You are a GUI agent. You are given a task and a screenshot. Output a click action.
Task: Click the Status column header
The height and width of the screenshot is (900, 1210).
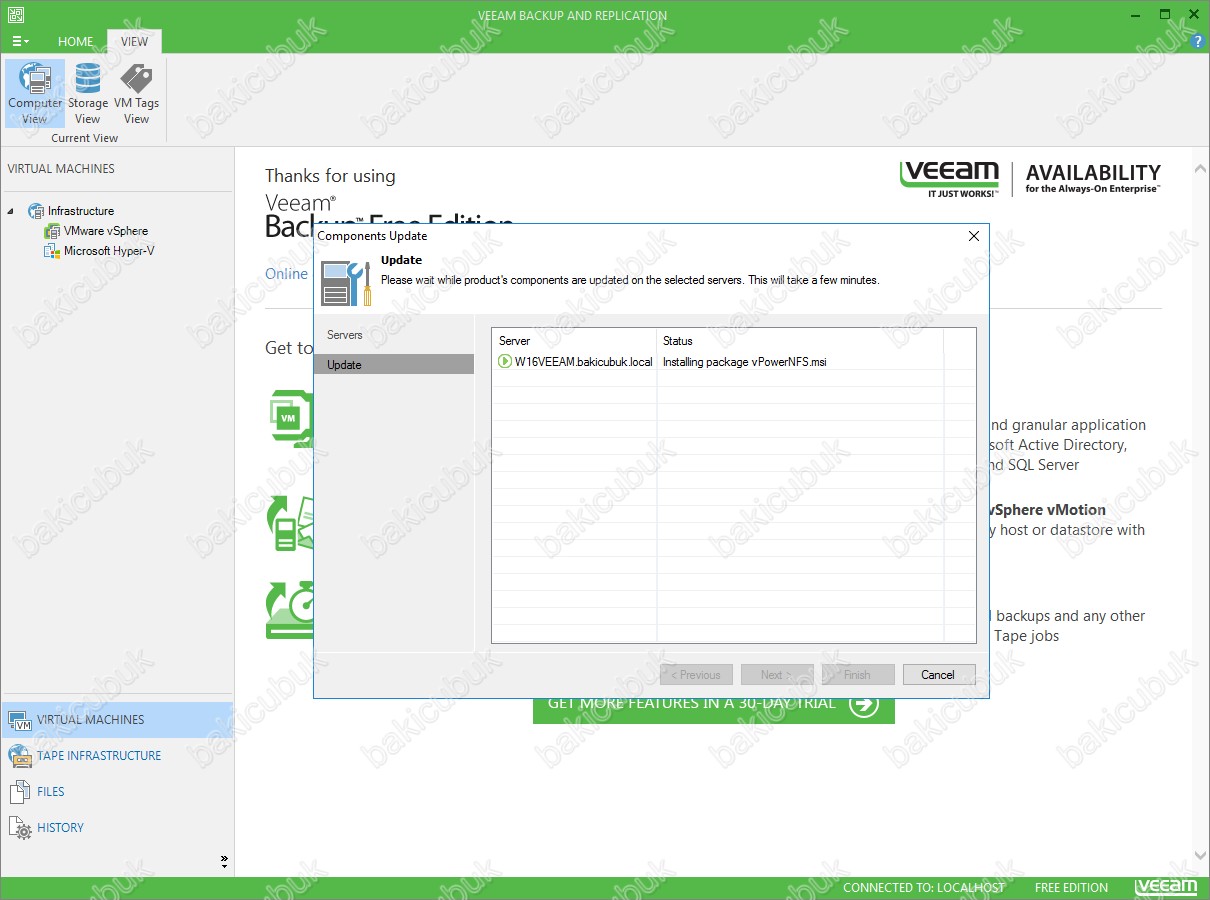pos(799,341)
